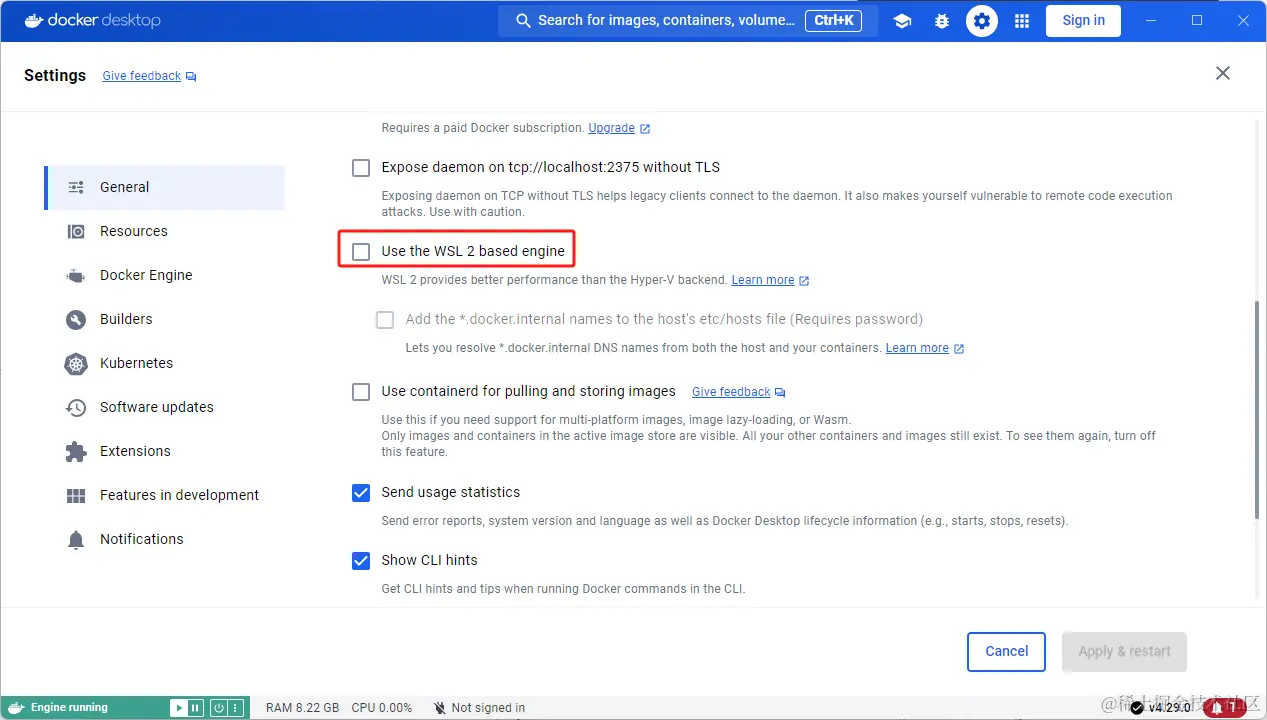Open the three-dot menu in status bar

pos(235,708)
